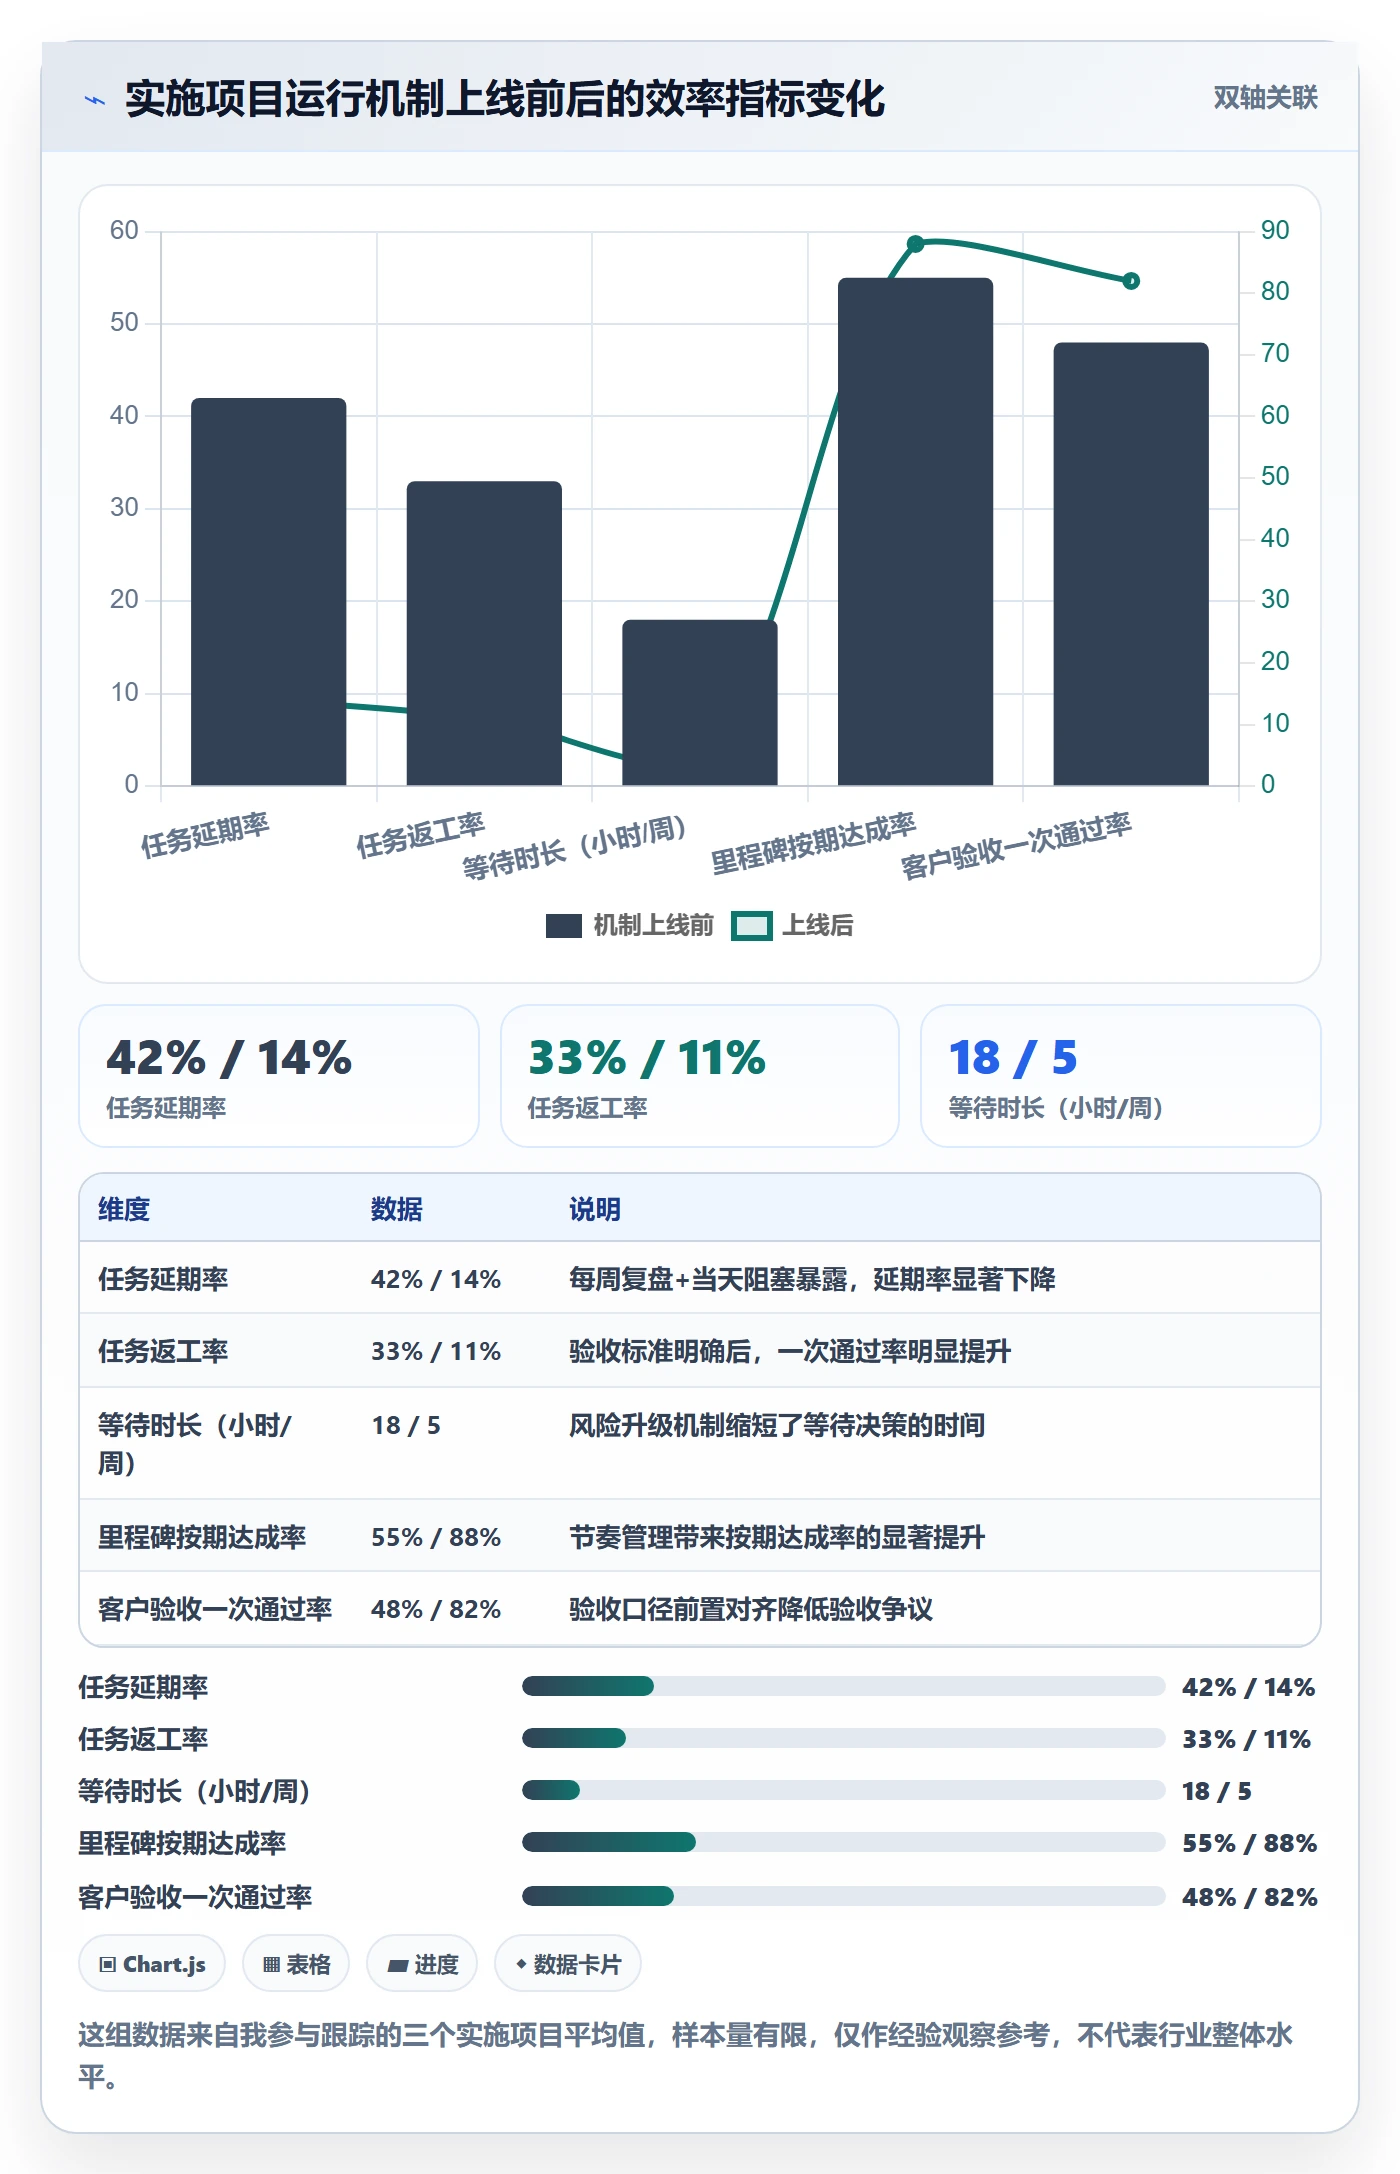Select the 42% / 14% stat card

[x=279, y=1076]
